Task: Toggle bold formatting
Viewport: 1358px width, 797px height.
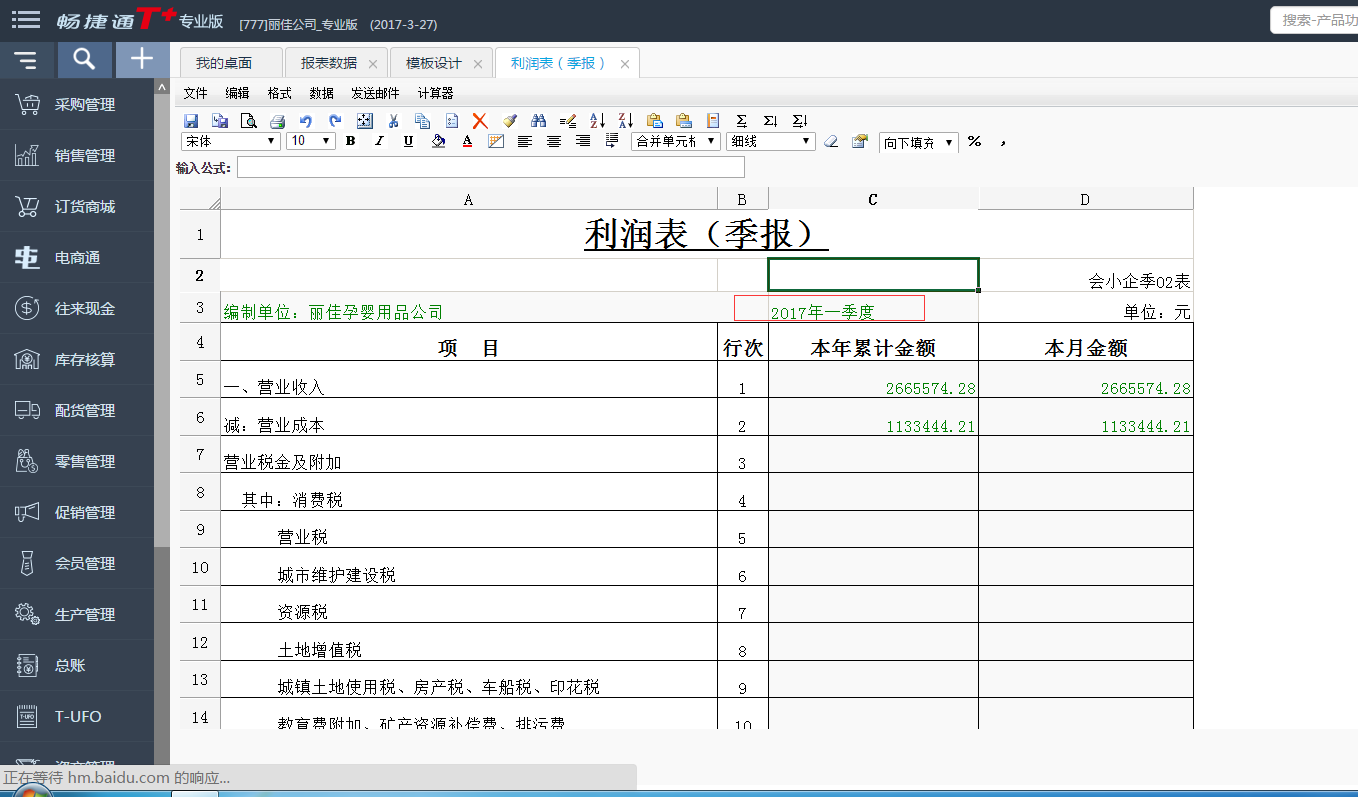Action: (350, 141)
